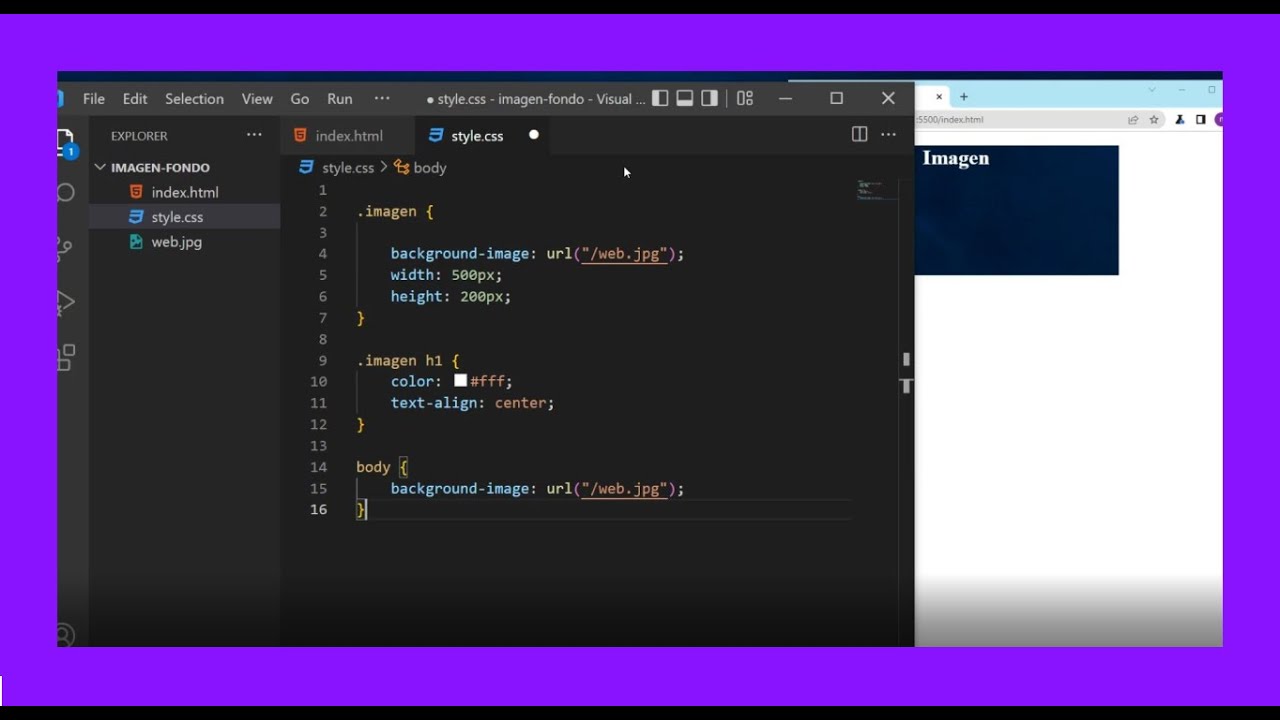Toggle the secondary side bar
Image resolution: width=1280 pixels, height=720 pixels.
coord(709,98)
